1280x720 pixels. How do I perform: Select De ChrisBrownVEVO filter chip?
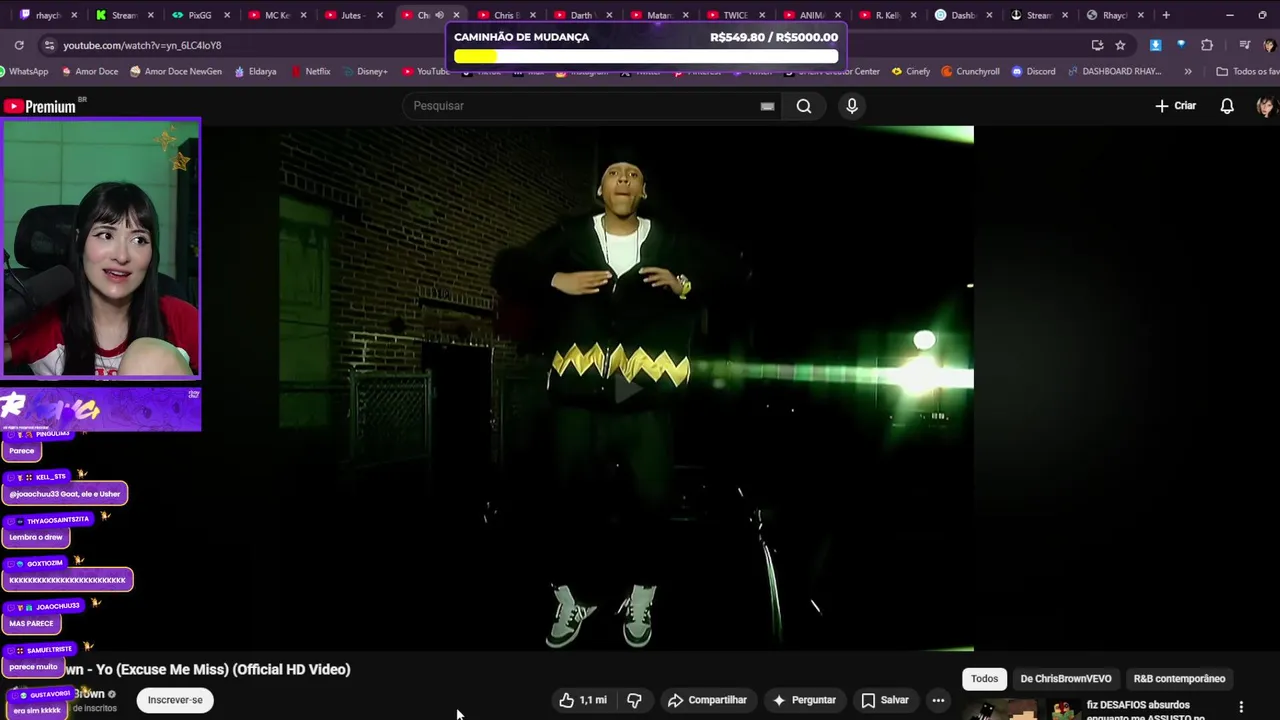1066,679
